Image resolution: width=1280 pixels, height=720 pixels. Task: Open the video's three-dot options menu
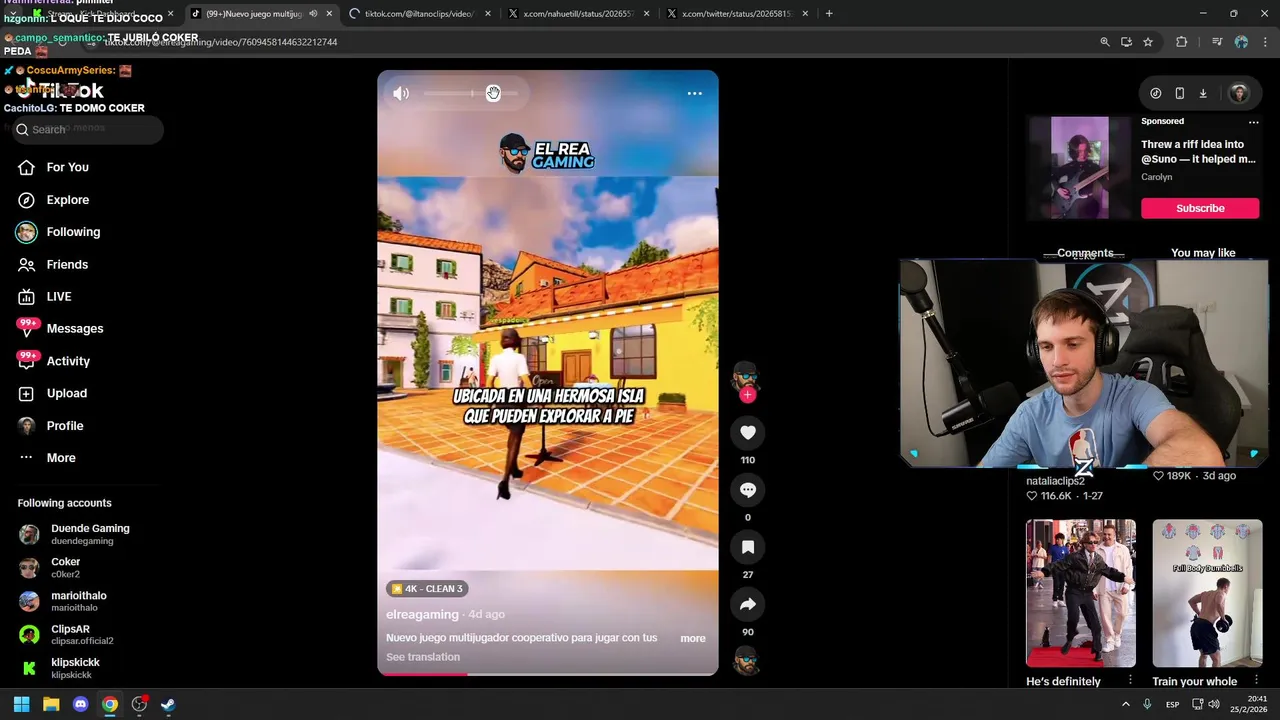pos(694,93)
